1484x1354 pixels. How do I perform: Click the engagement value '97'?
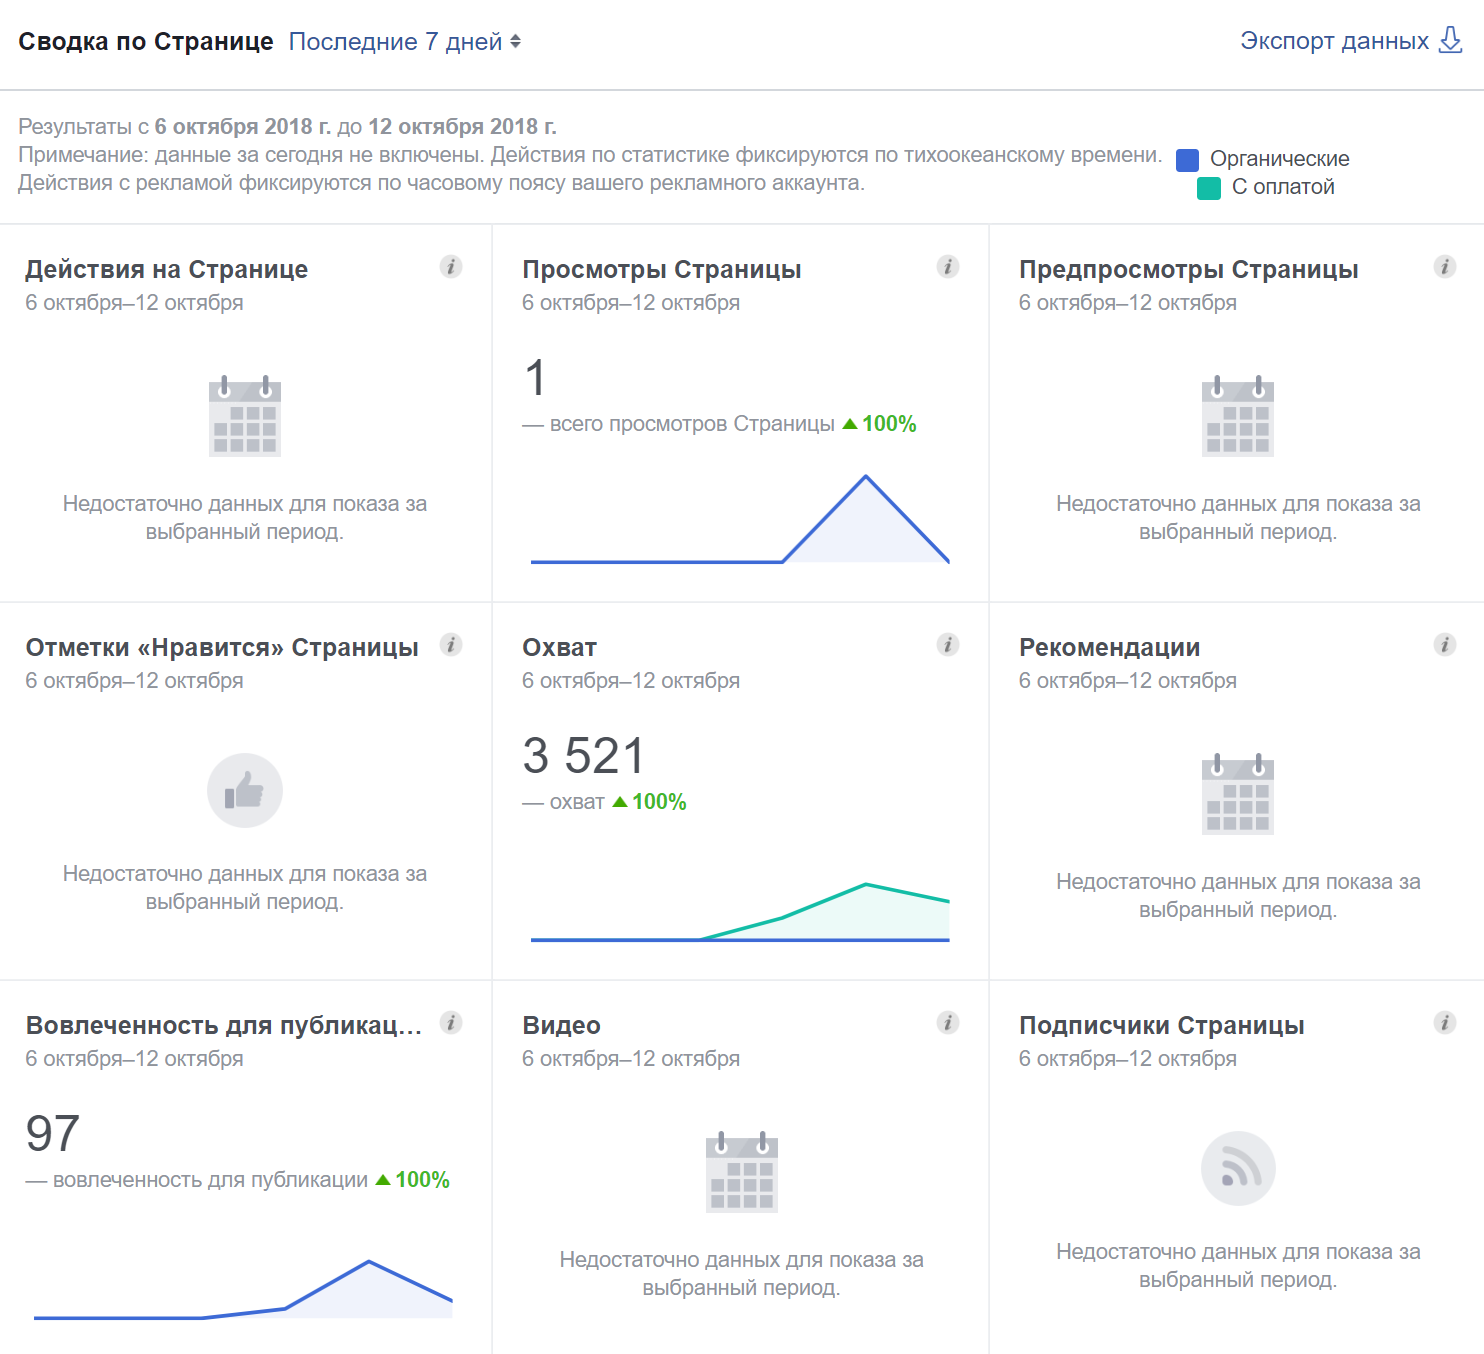tap(52, 1134)
